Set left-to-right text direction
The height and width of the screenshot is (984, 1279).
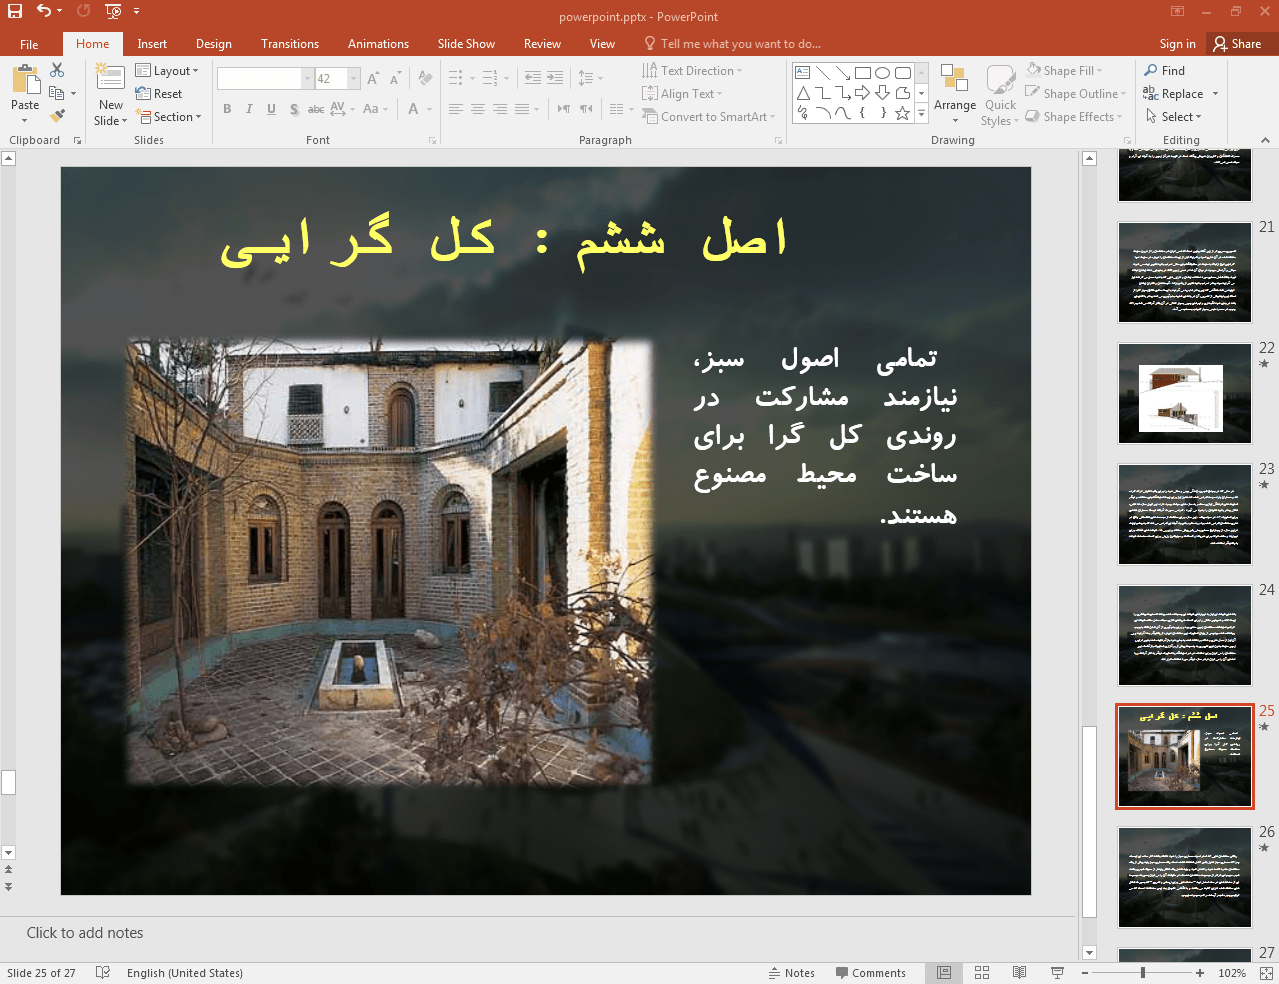click(x=564, y=109)
